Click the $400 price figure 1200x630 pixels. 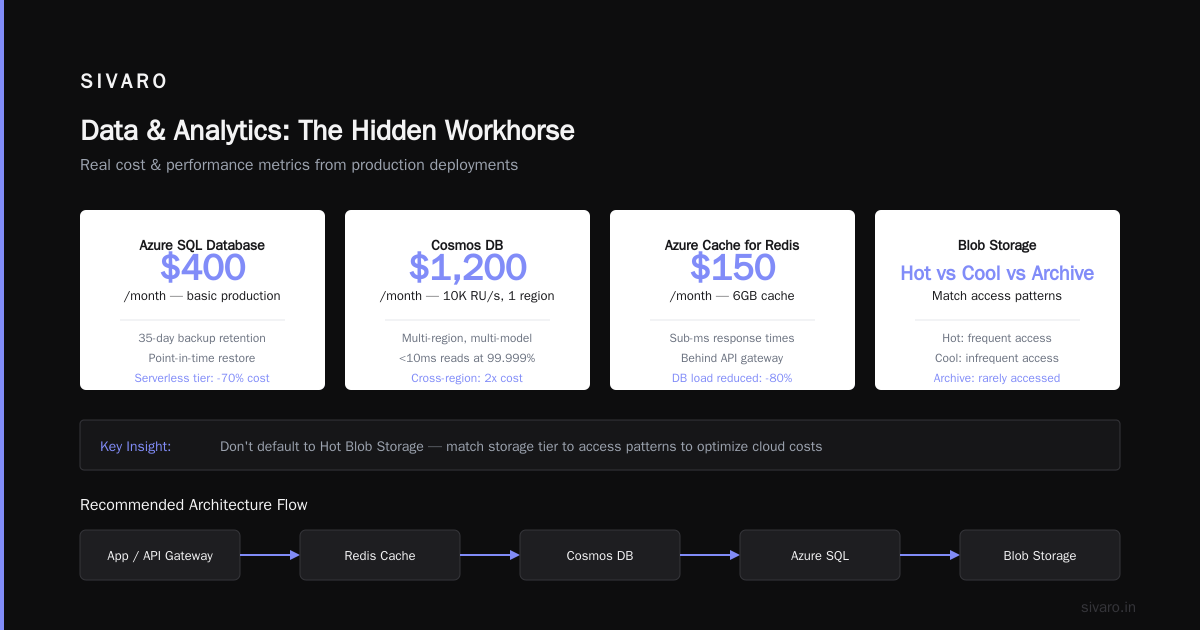pos(202,267)
